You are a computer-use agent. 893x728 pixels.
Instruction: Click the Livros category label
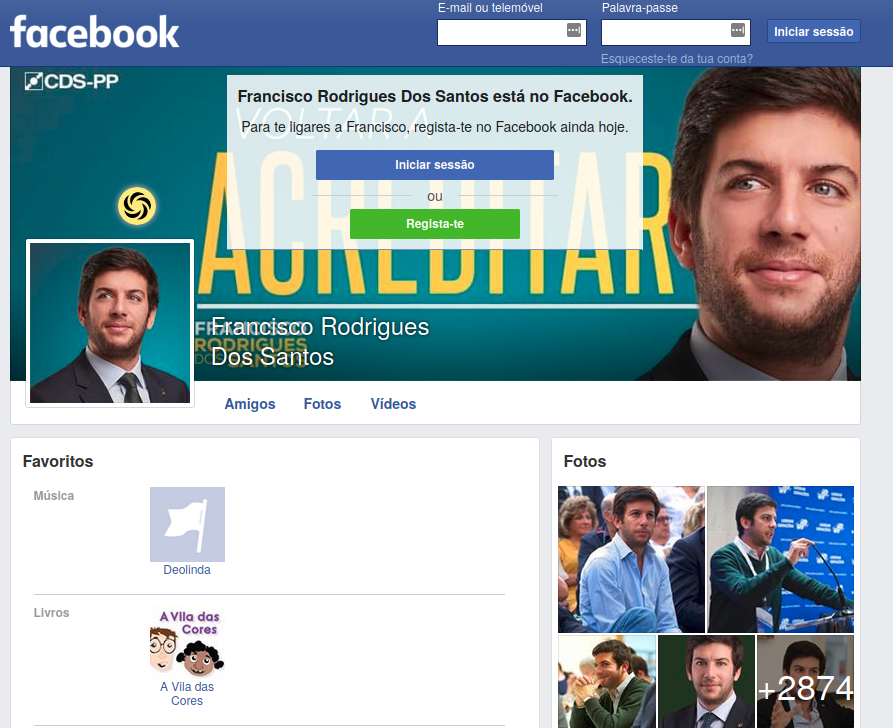click(x=51, y=613)
